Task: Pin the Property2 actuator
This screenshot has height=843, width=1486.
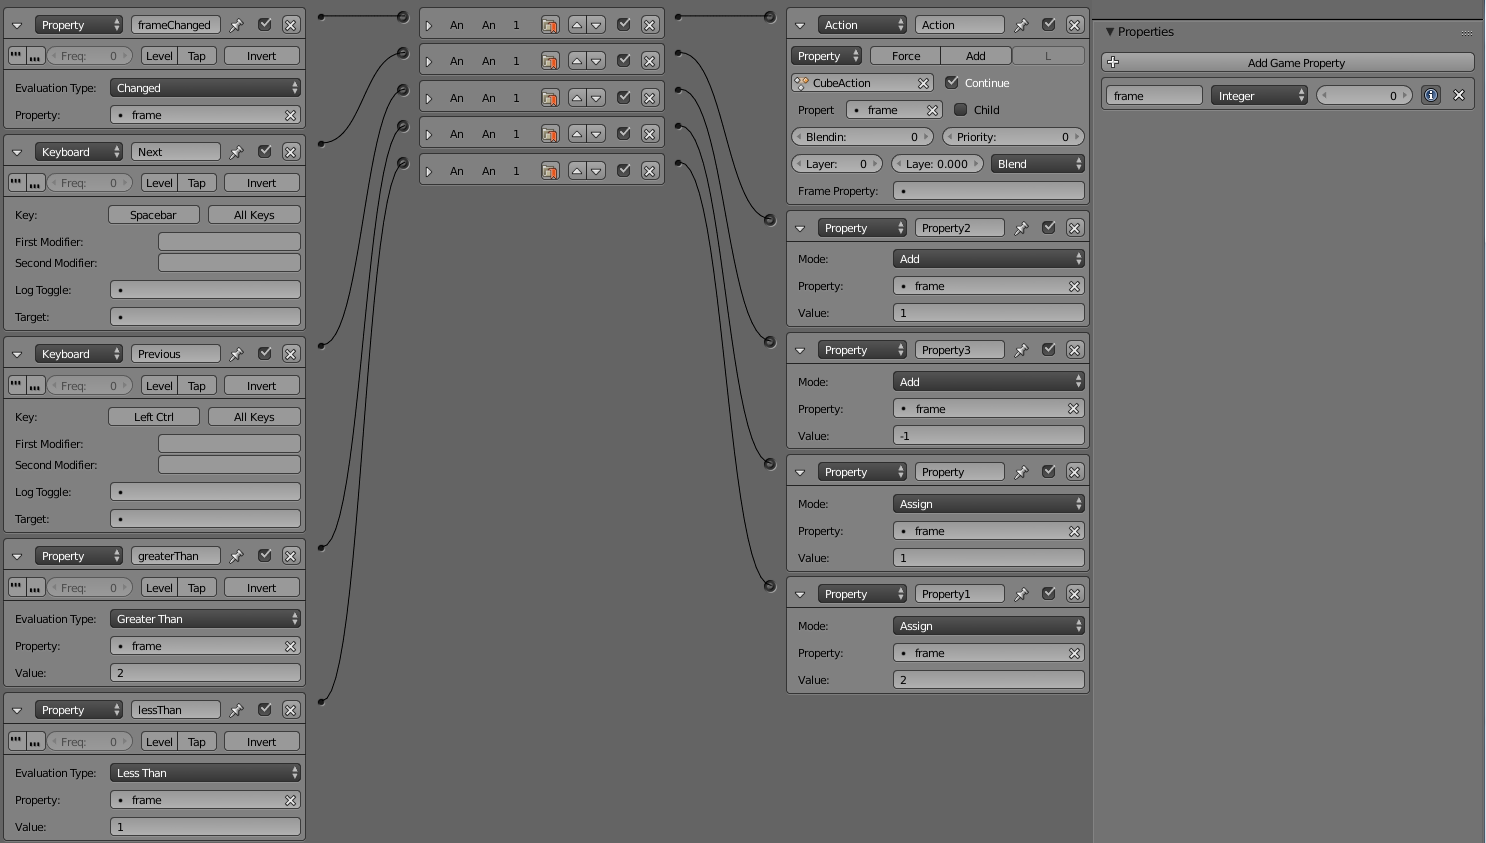Action: click(1021, 228)
